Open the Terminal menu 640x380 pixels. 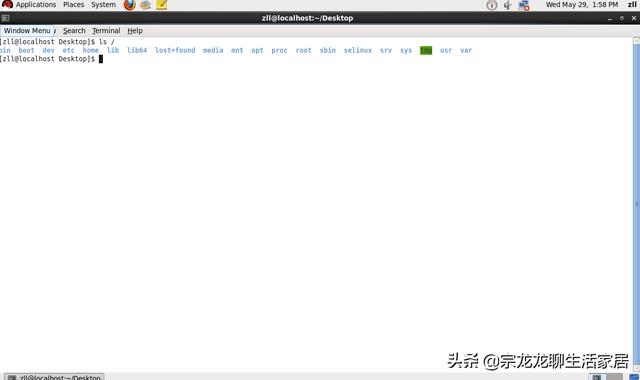[106, 31]
